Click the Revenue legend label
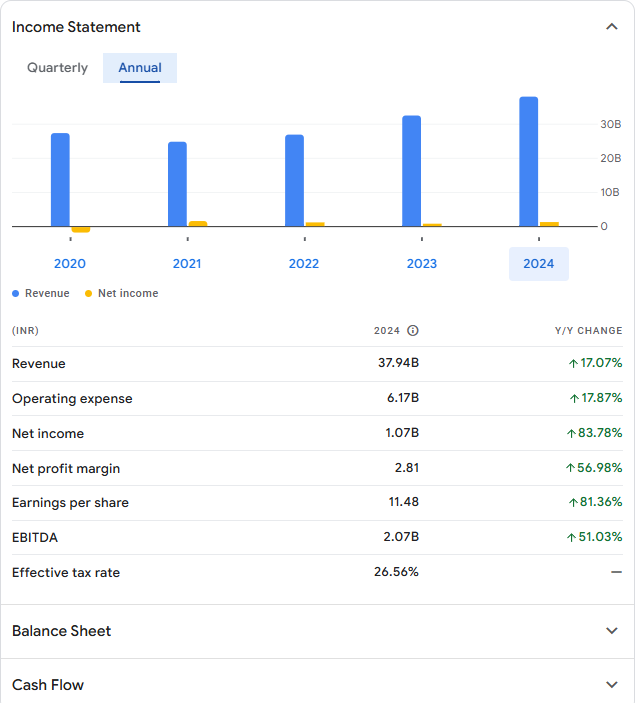The image size is (635, 703). (x=47, y=293)
